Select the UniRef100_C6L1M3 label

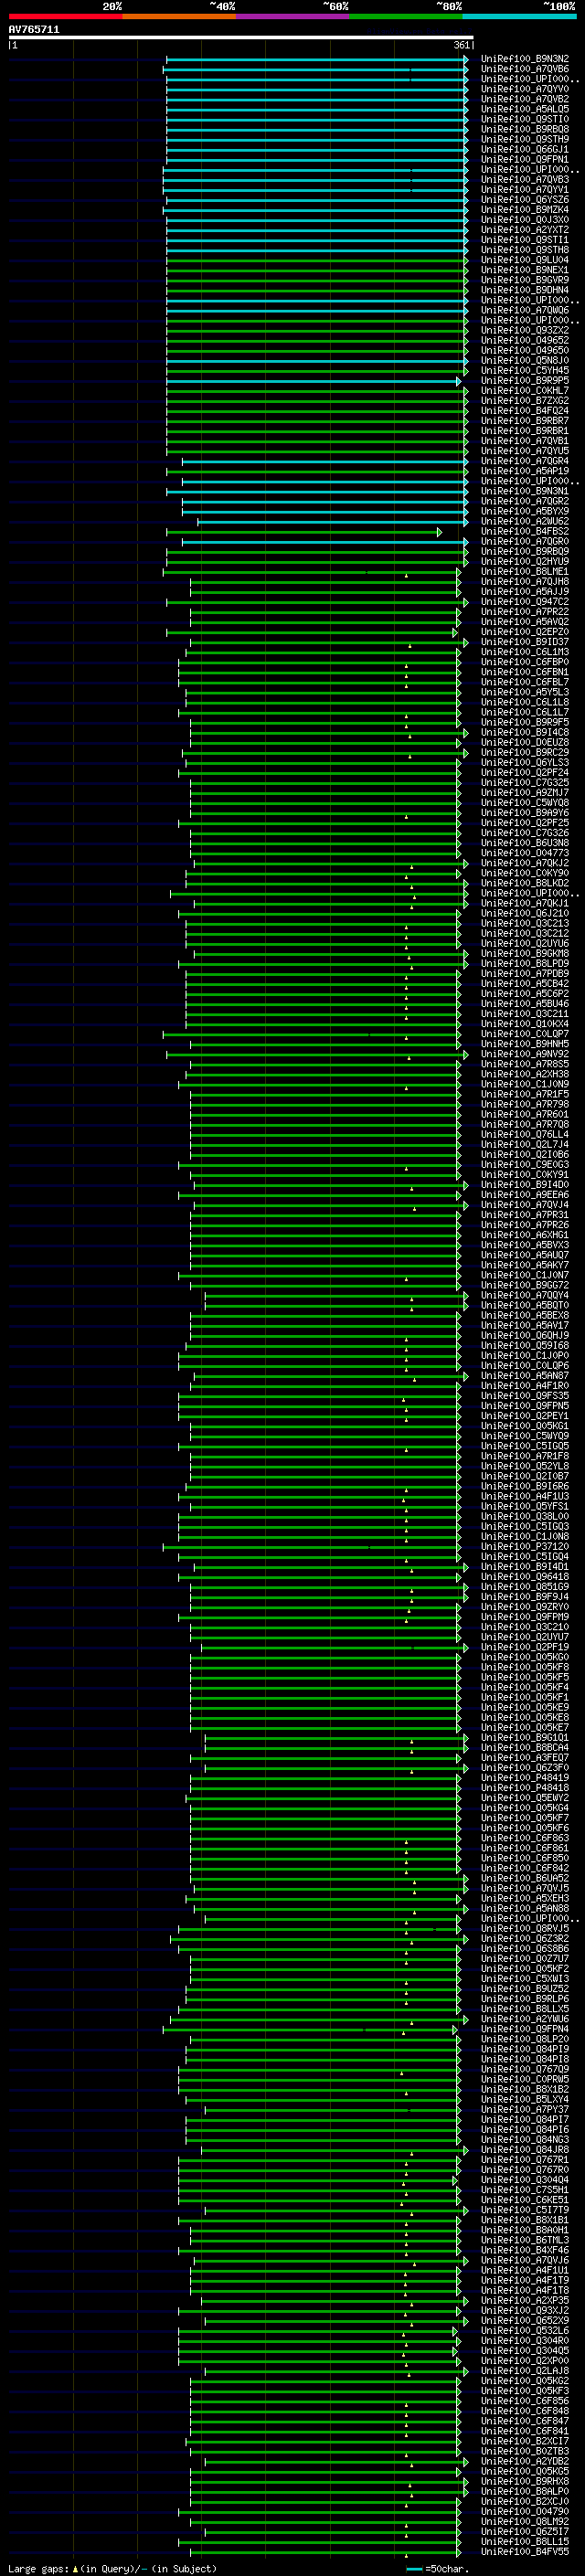pos(525,652)
